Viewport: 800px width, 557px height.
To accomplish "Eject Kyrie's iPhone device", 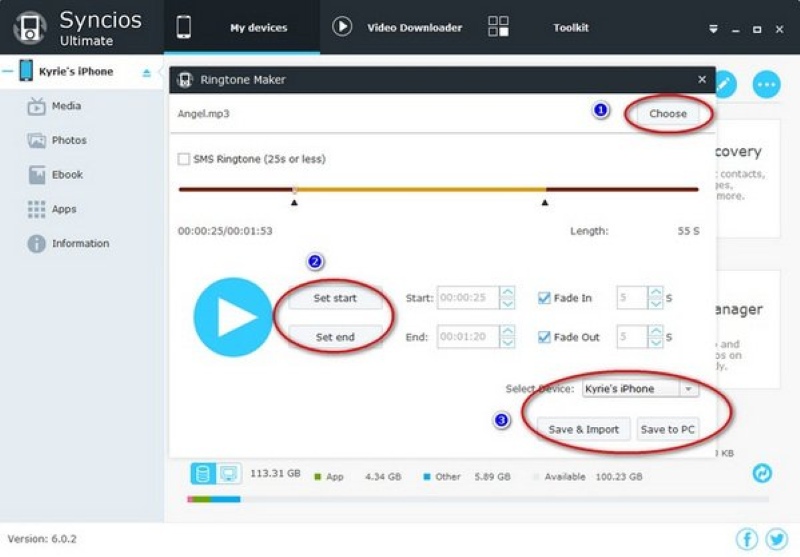I will (146, 72).
